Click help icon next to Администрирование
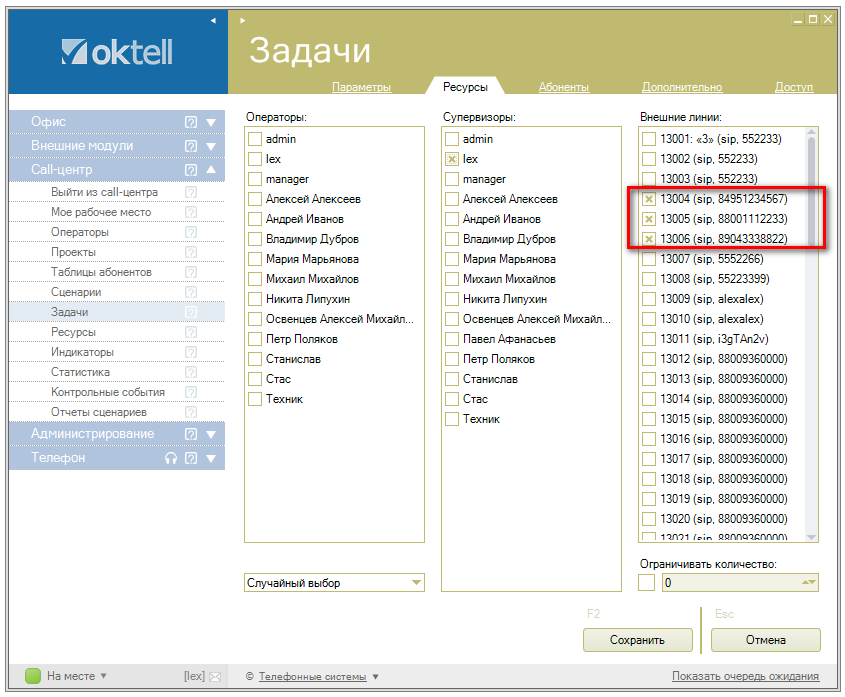 191,434
